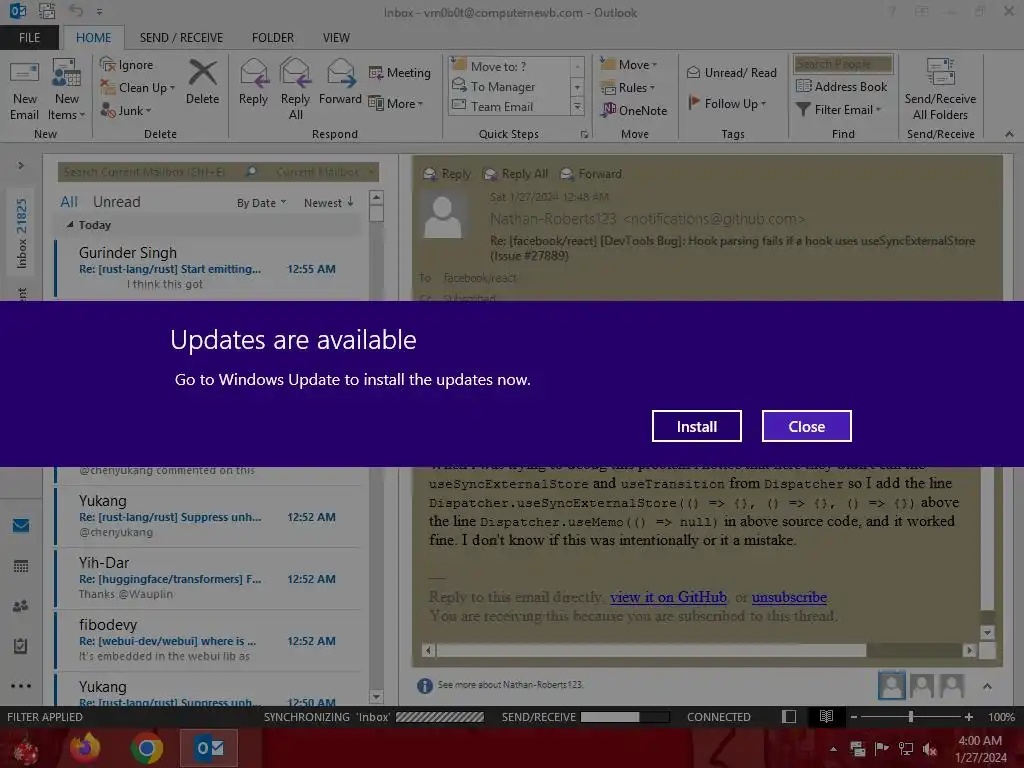Click the taskbar volume muted icon
1024x768 pixels.
pos(929,749)
